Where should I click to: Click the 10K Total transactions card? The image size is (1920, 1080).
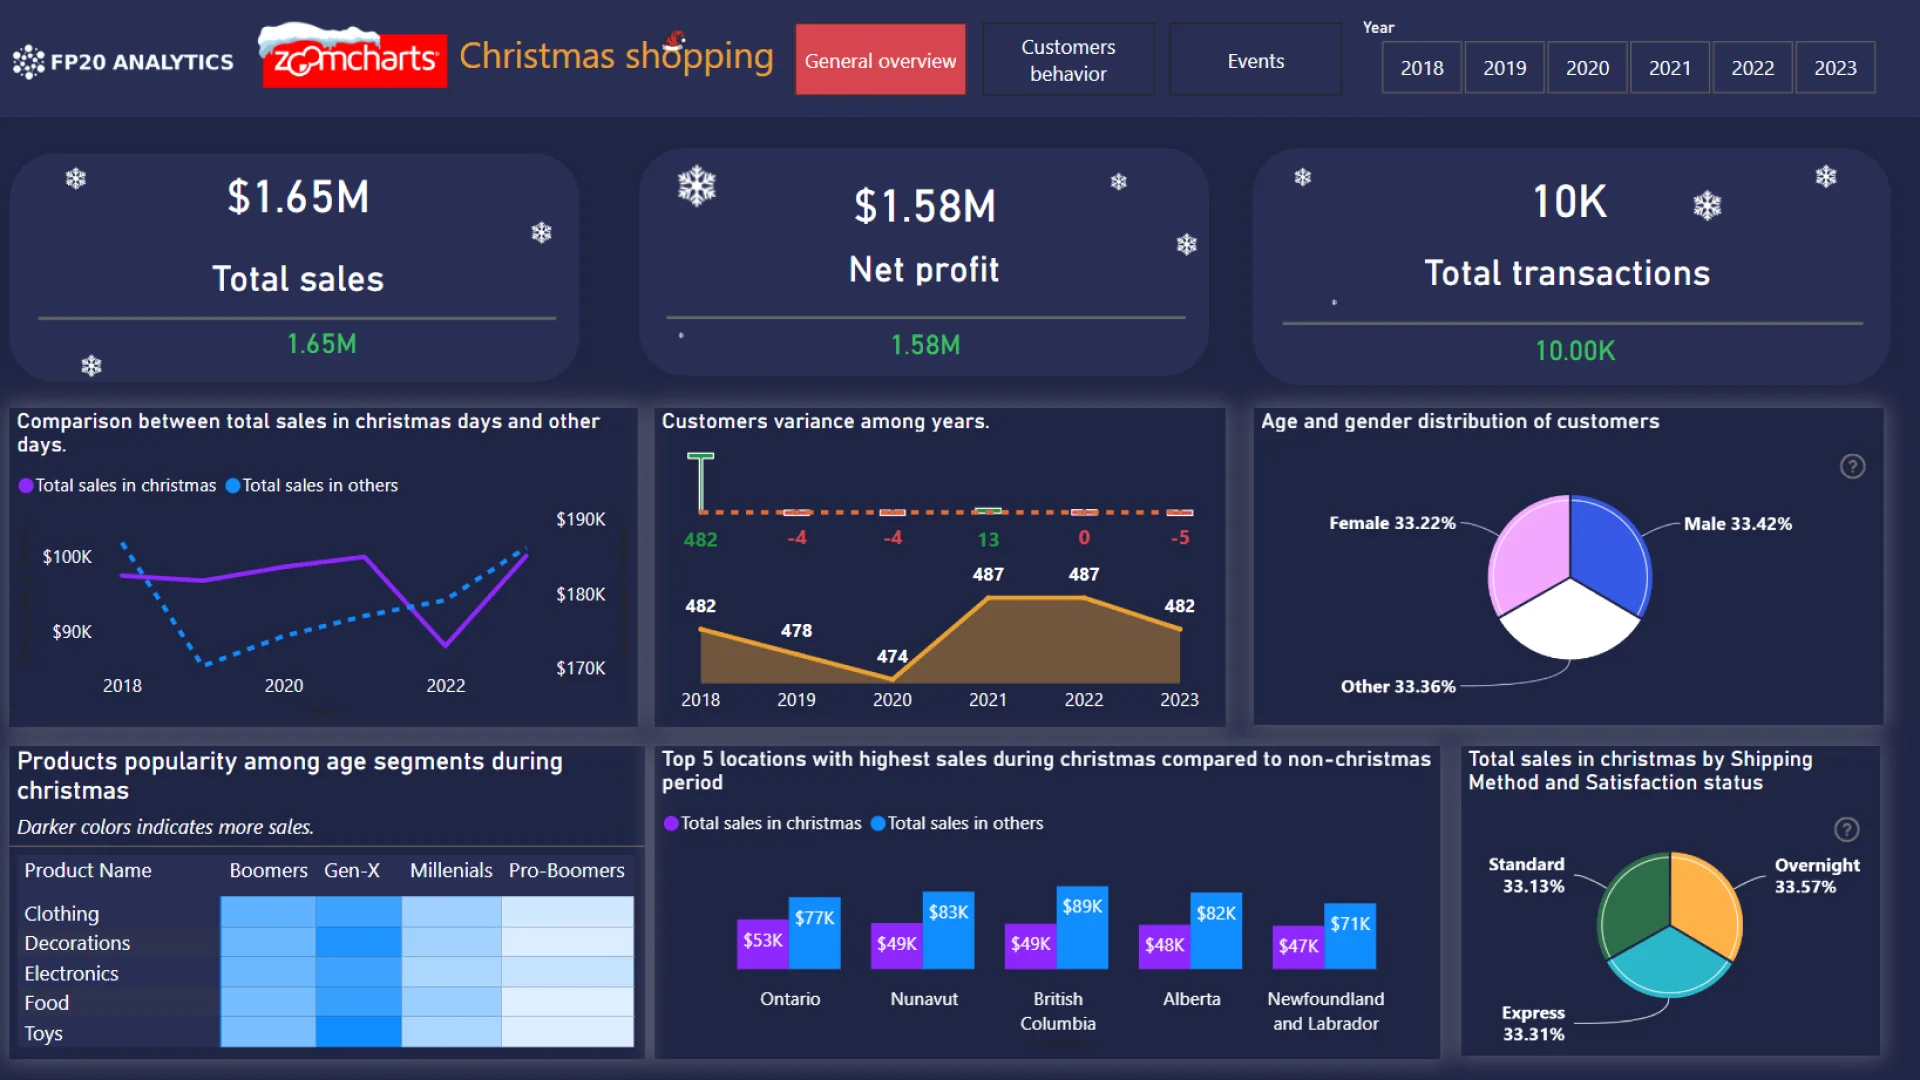pyautogui.click(x=1571, y=266)
